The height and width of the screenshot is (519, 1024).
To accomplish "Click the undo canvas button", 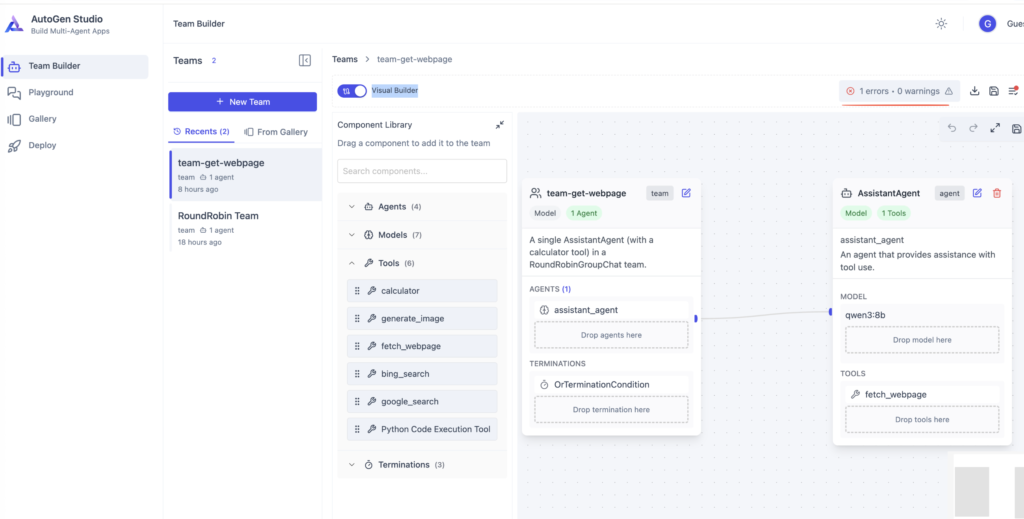I will point(952,129).
